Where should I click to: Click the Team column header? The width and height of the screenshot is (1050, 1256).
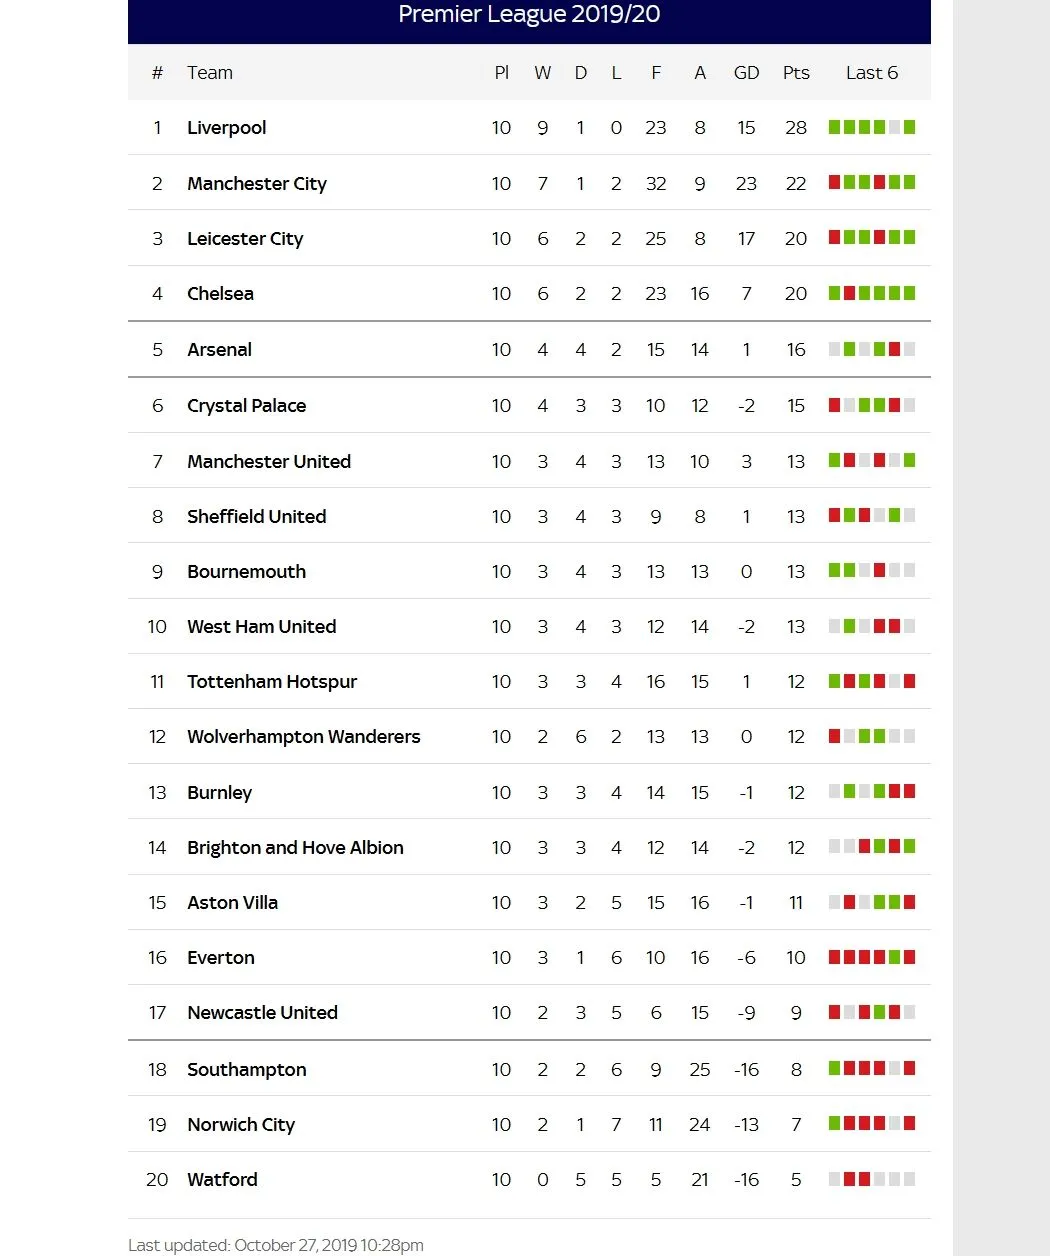[x=209, y=73]
